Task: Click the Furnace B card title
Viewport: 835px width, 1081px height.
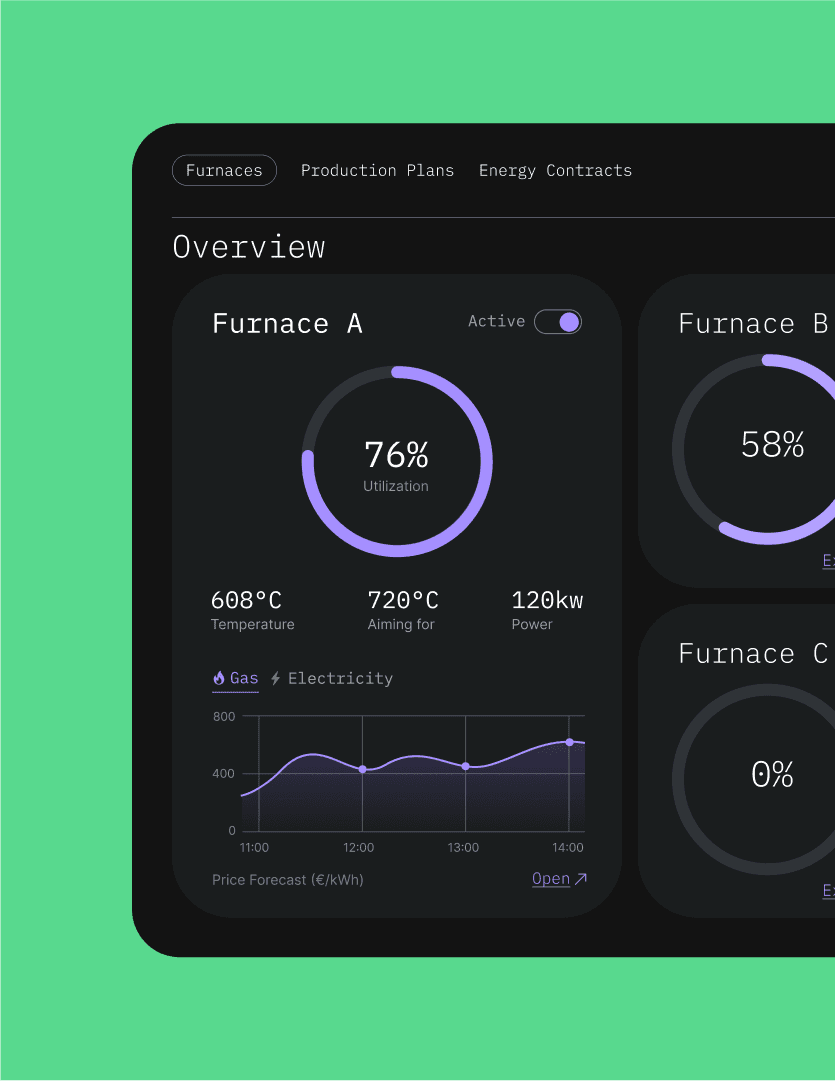Action: pos(753,323)
